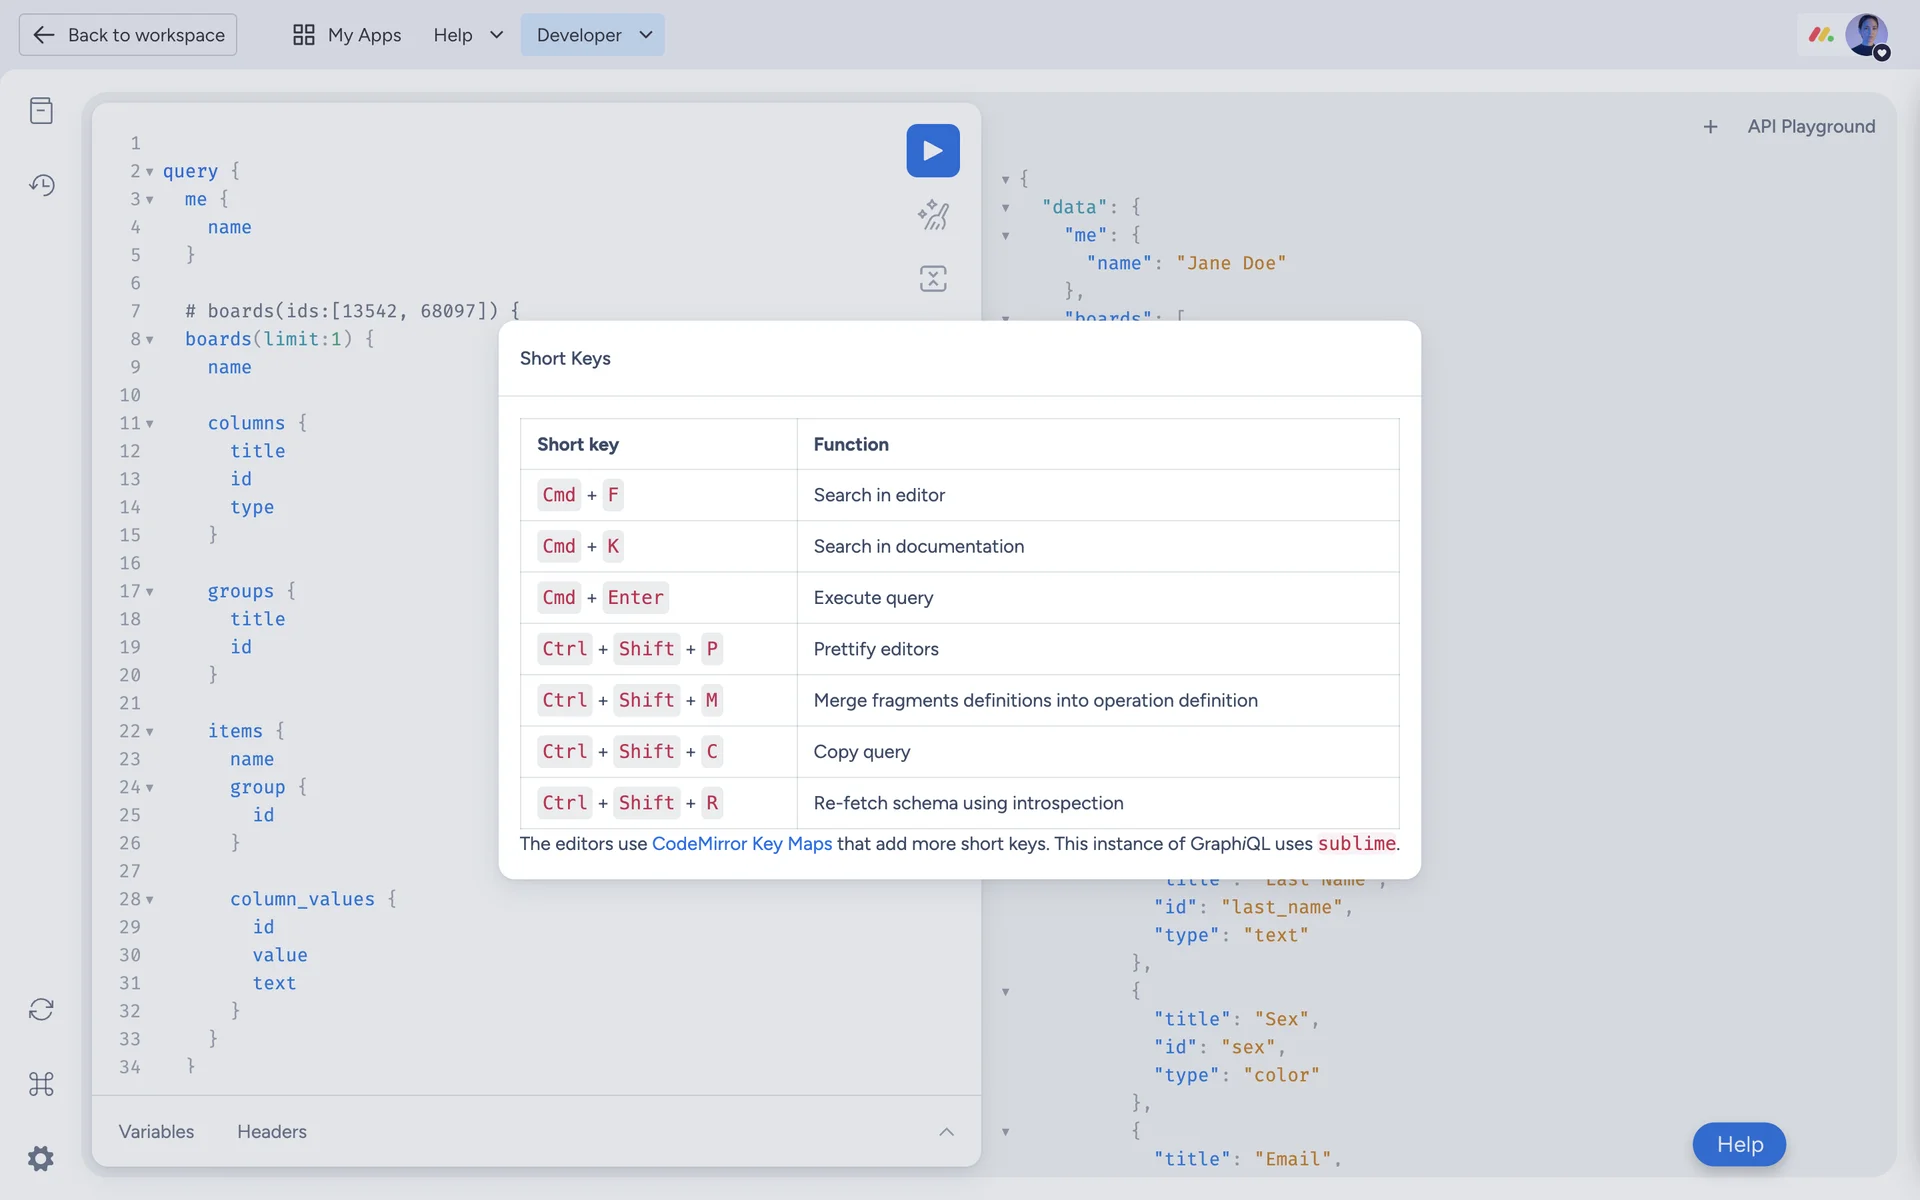Viewport: 1920px width, 1200px height.
Task: Open the documentation explorer icon
Action: point(41,110)
